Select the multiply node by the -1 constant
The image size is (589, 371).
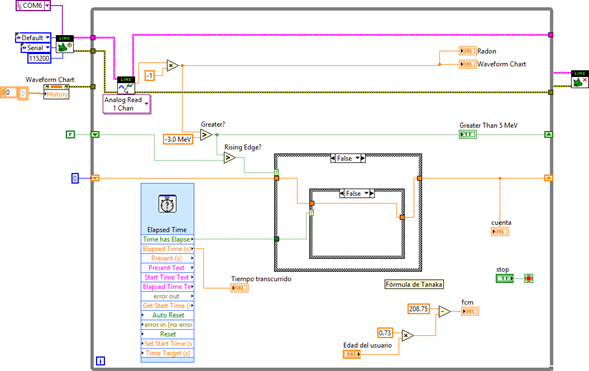pos(172,66)
